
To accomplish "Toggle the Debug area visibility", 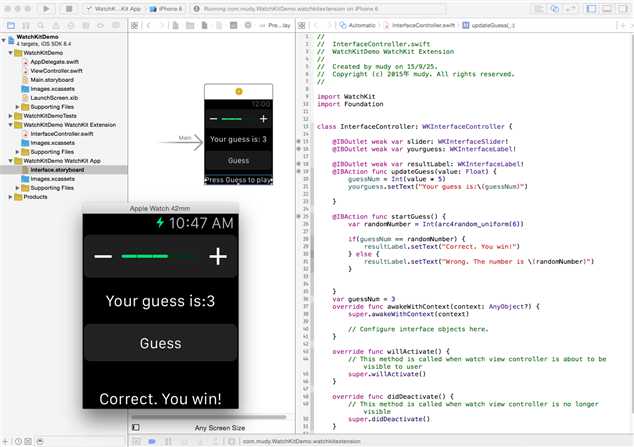I will (x=607, y=8).
